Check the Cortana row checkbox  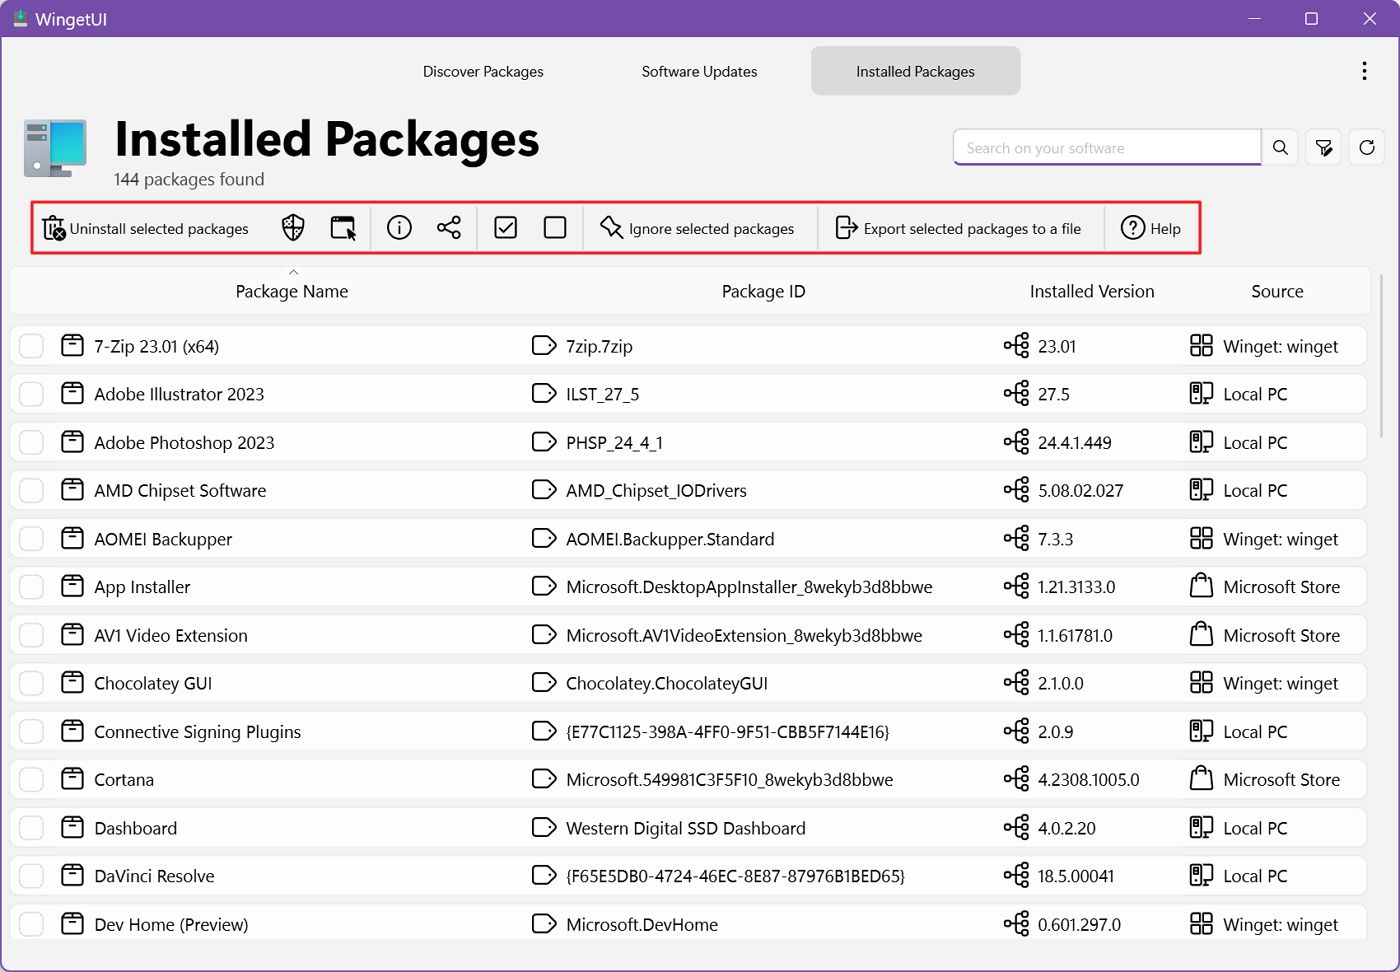(x=32, y=780)
